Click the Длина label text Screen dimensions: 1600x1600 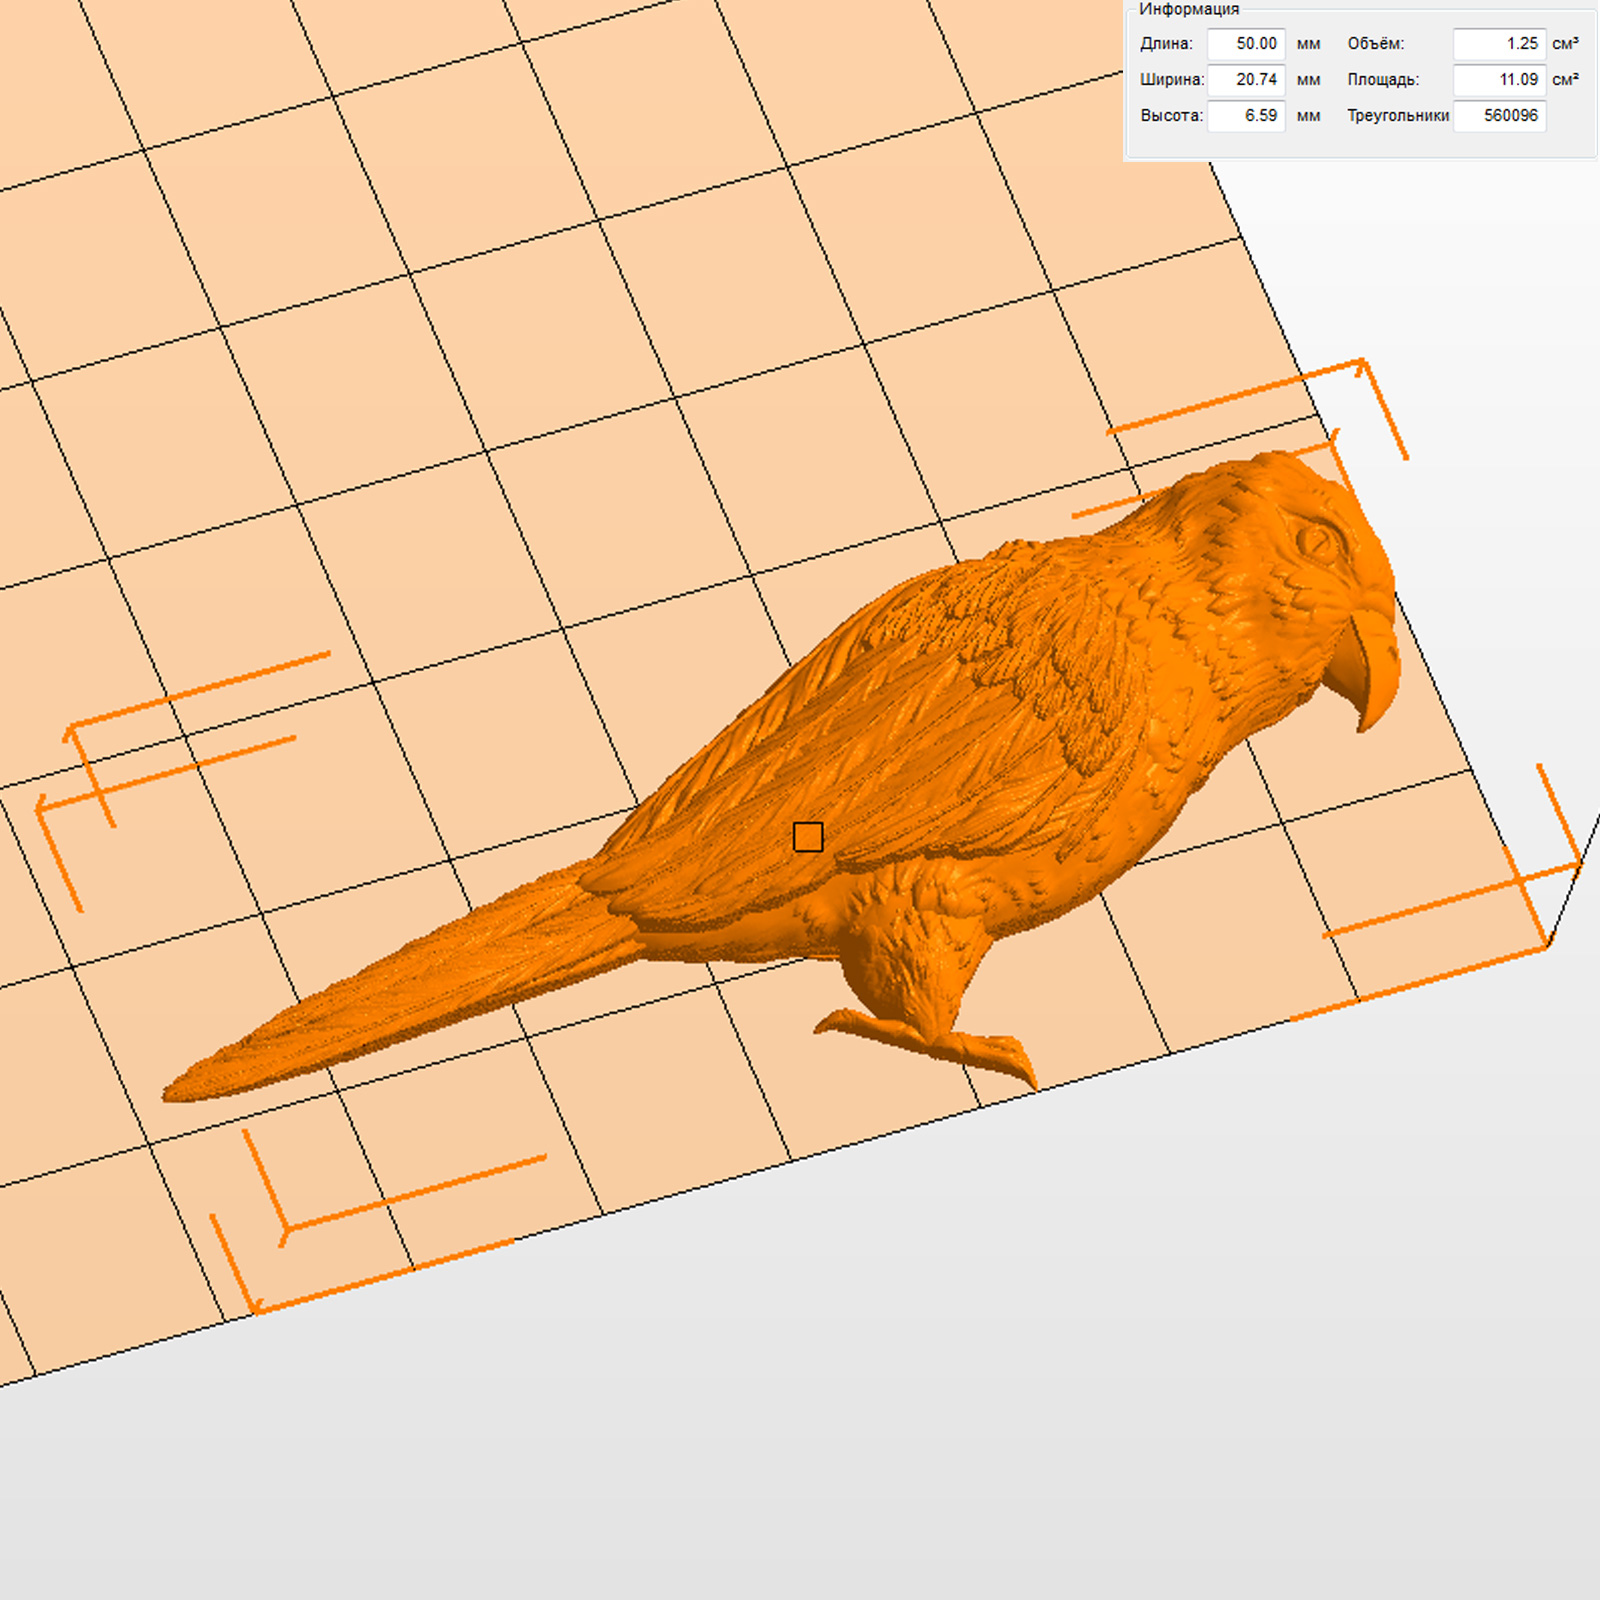pyautogui.click(x=1166, y=44)
